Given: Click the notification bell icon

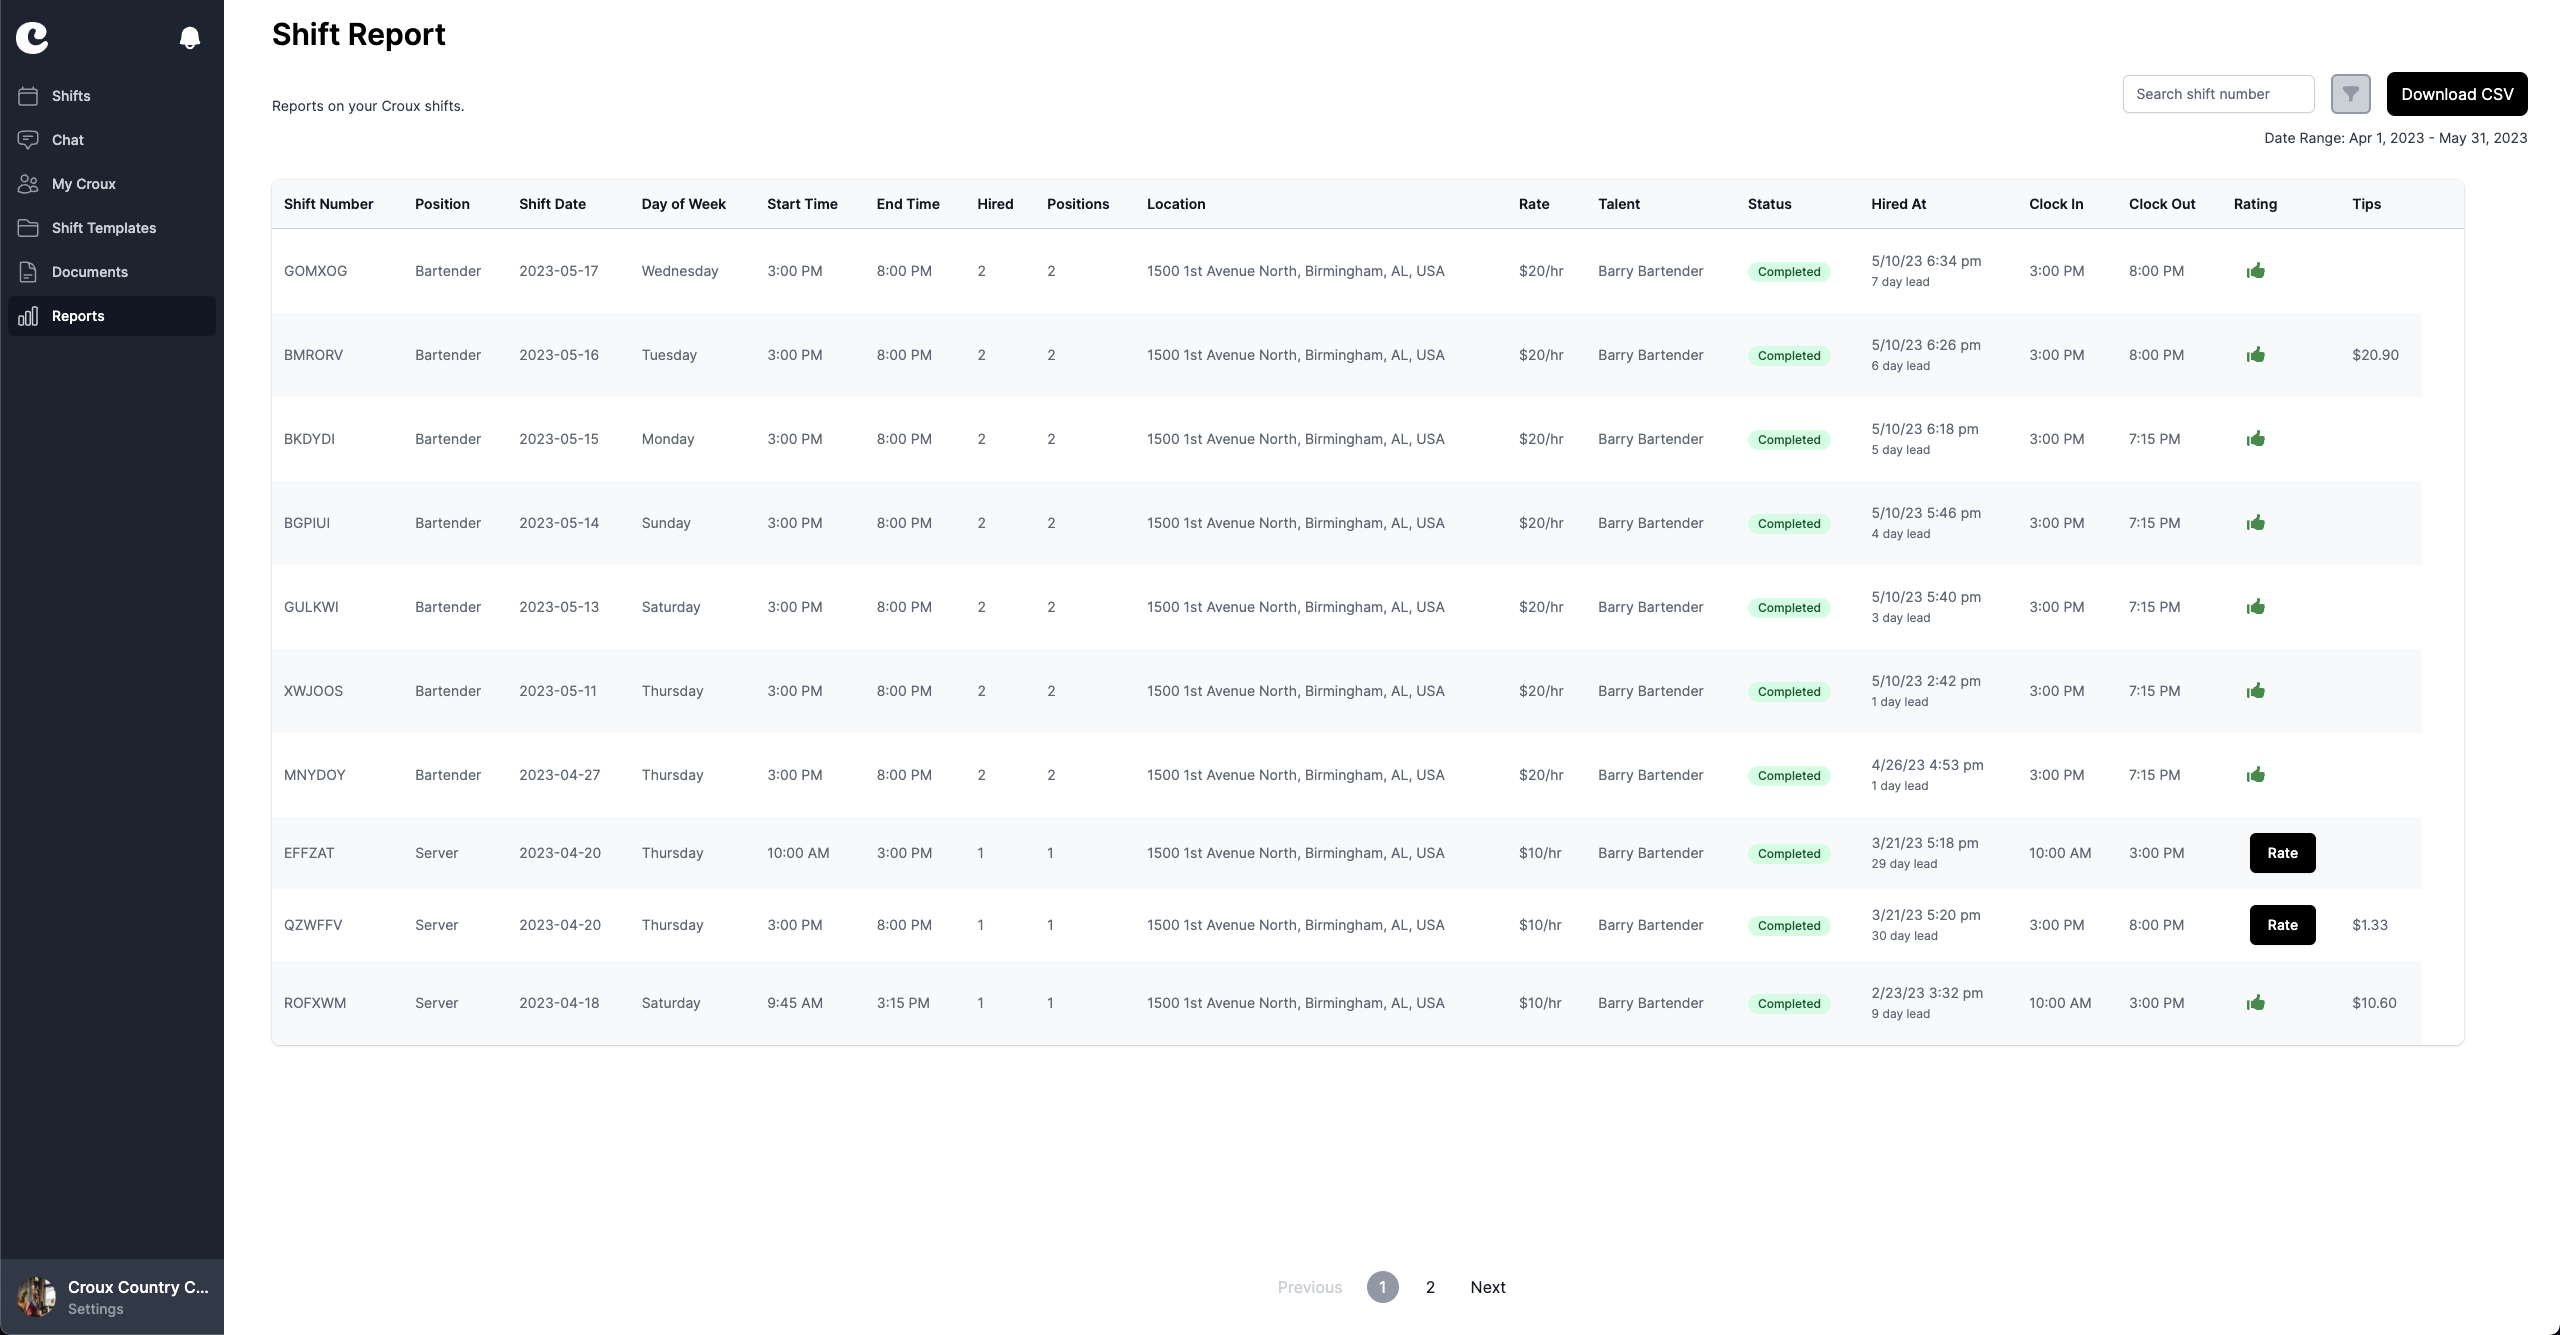Looking at the screenshot, I should tap(189, 38).
